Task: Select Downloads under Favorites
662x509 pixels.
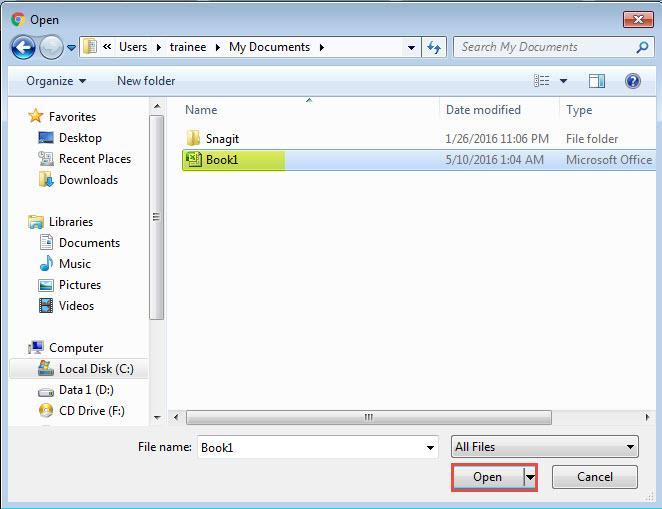Action: click(88, 180)
